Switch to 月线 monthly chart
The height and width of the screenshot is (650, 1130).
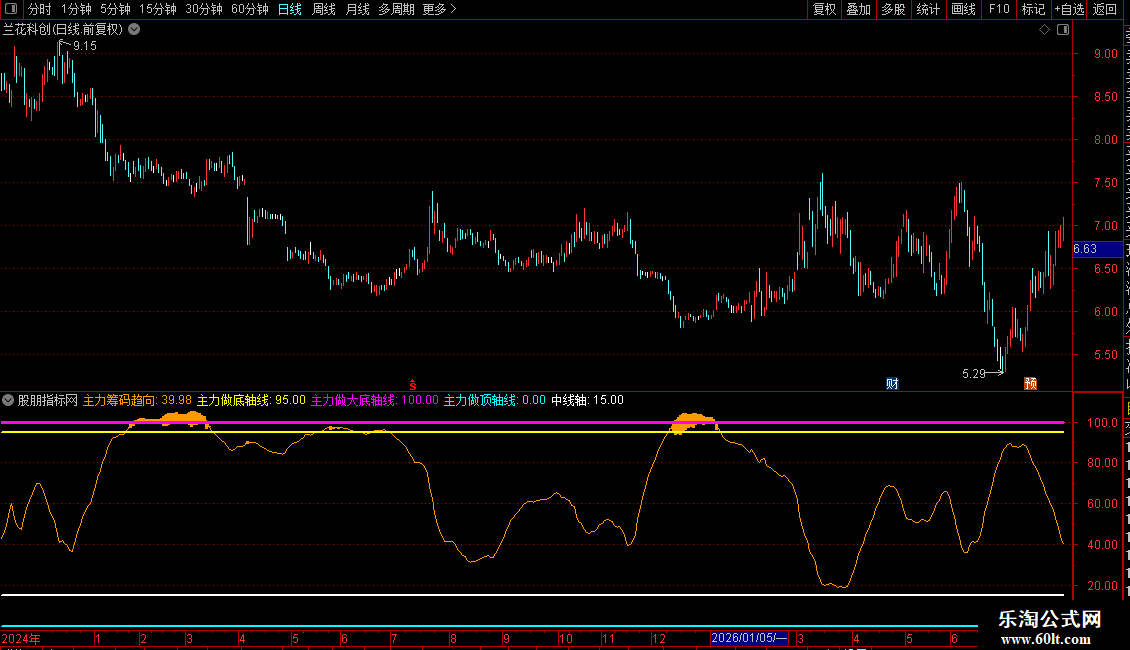pyautogui.click(x=357, y=9)
